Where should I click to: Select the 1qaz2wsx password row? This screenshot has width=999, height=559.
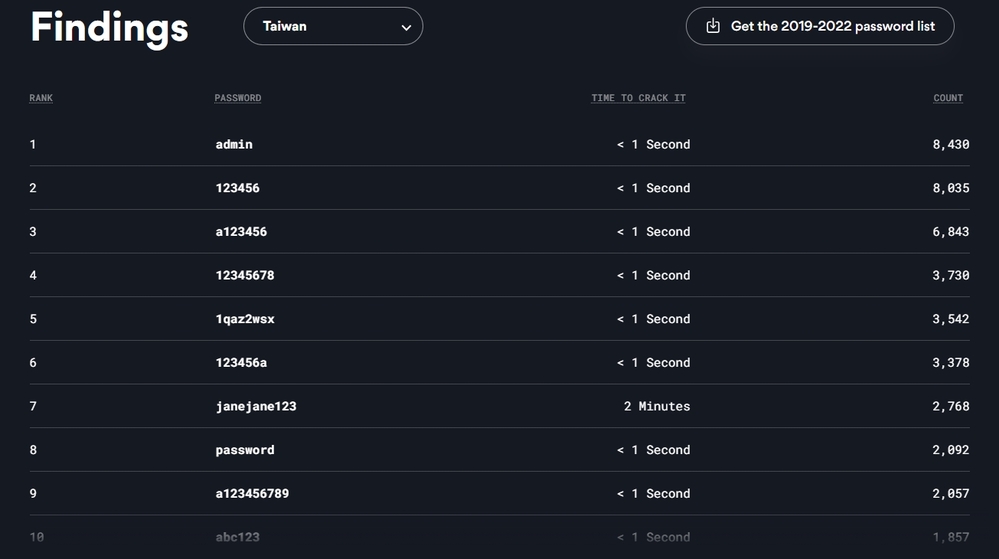pos(245,319)
